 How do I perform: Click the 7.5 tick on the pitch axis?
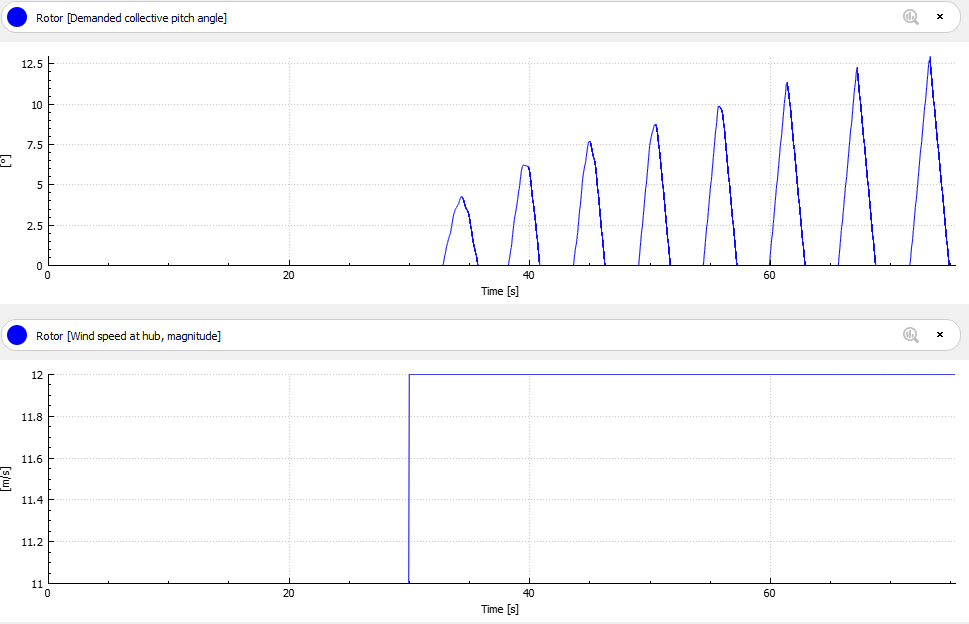click(x=34, y=145)
